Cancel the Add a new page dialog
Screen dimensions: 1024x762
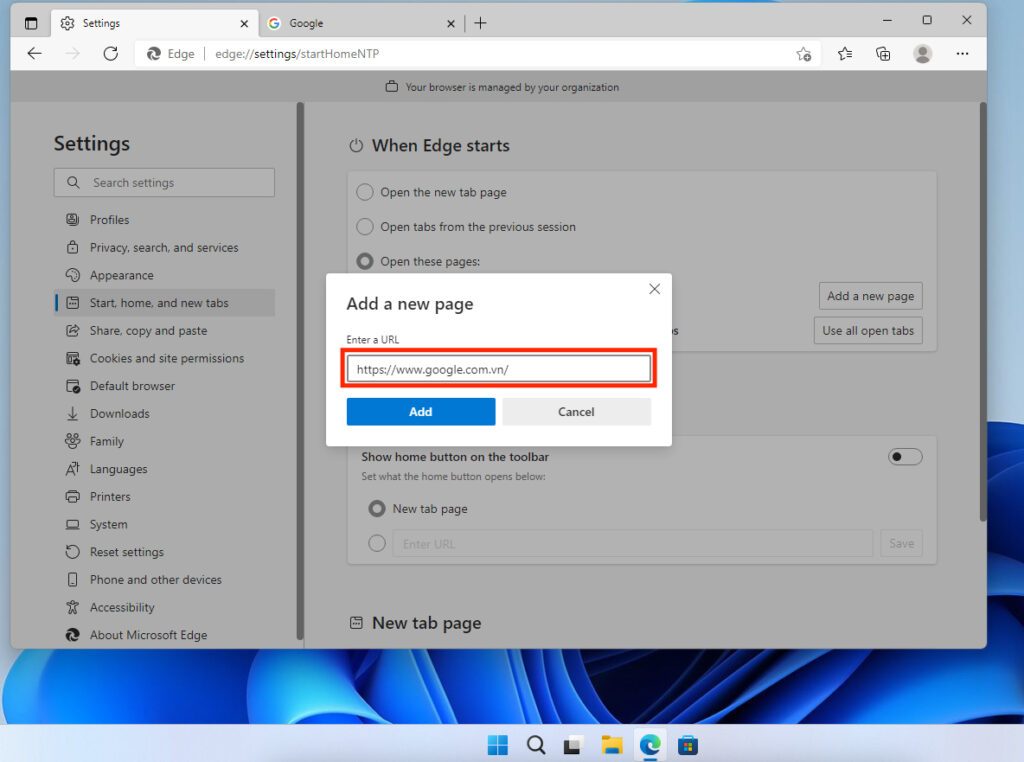(576, 411)
